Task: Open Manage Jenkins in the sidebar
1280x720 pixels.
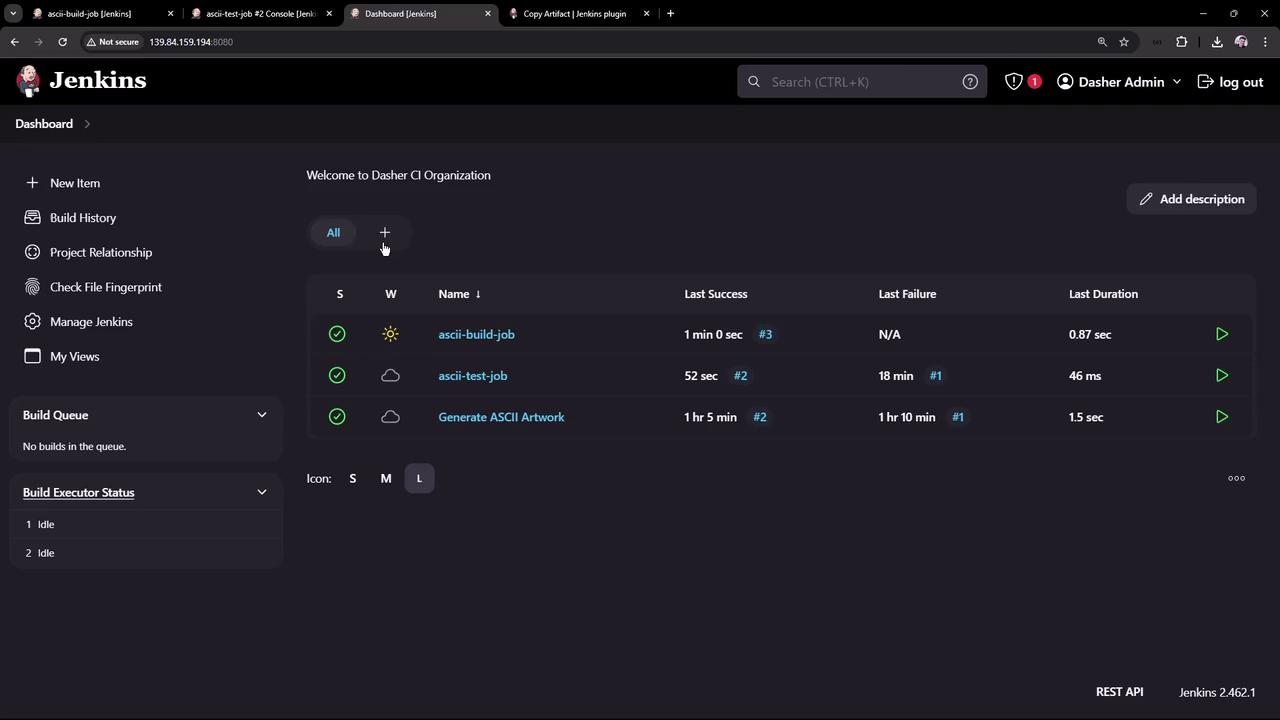Action: pyautogui.click(x=78, y=322)
